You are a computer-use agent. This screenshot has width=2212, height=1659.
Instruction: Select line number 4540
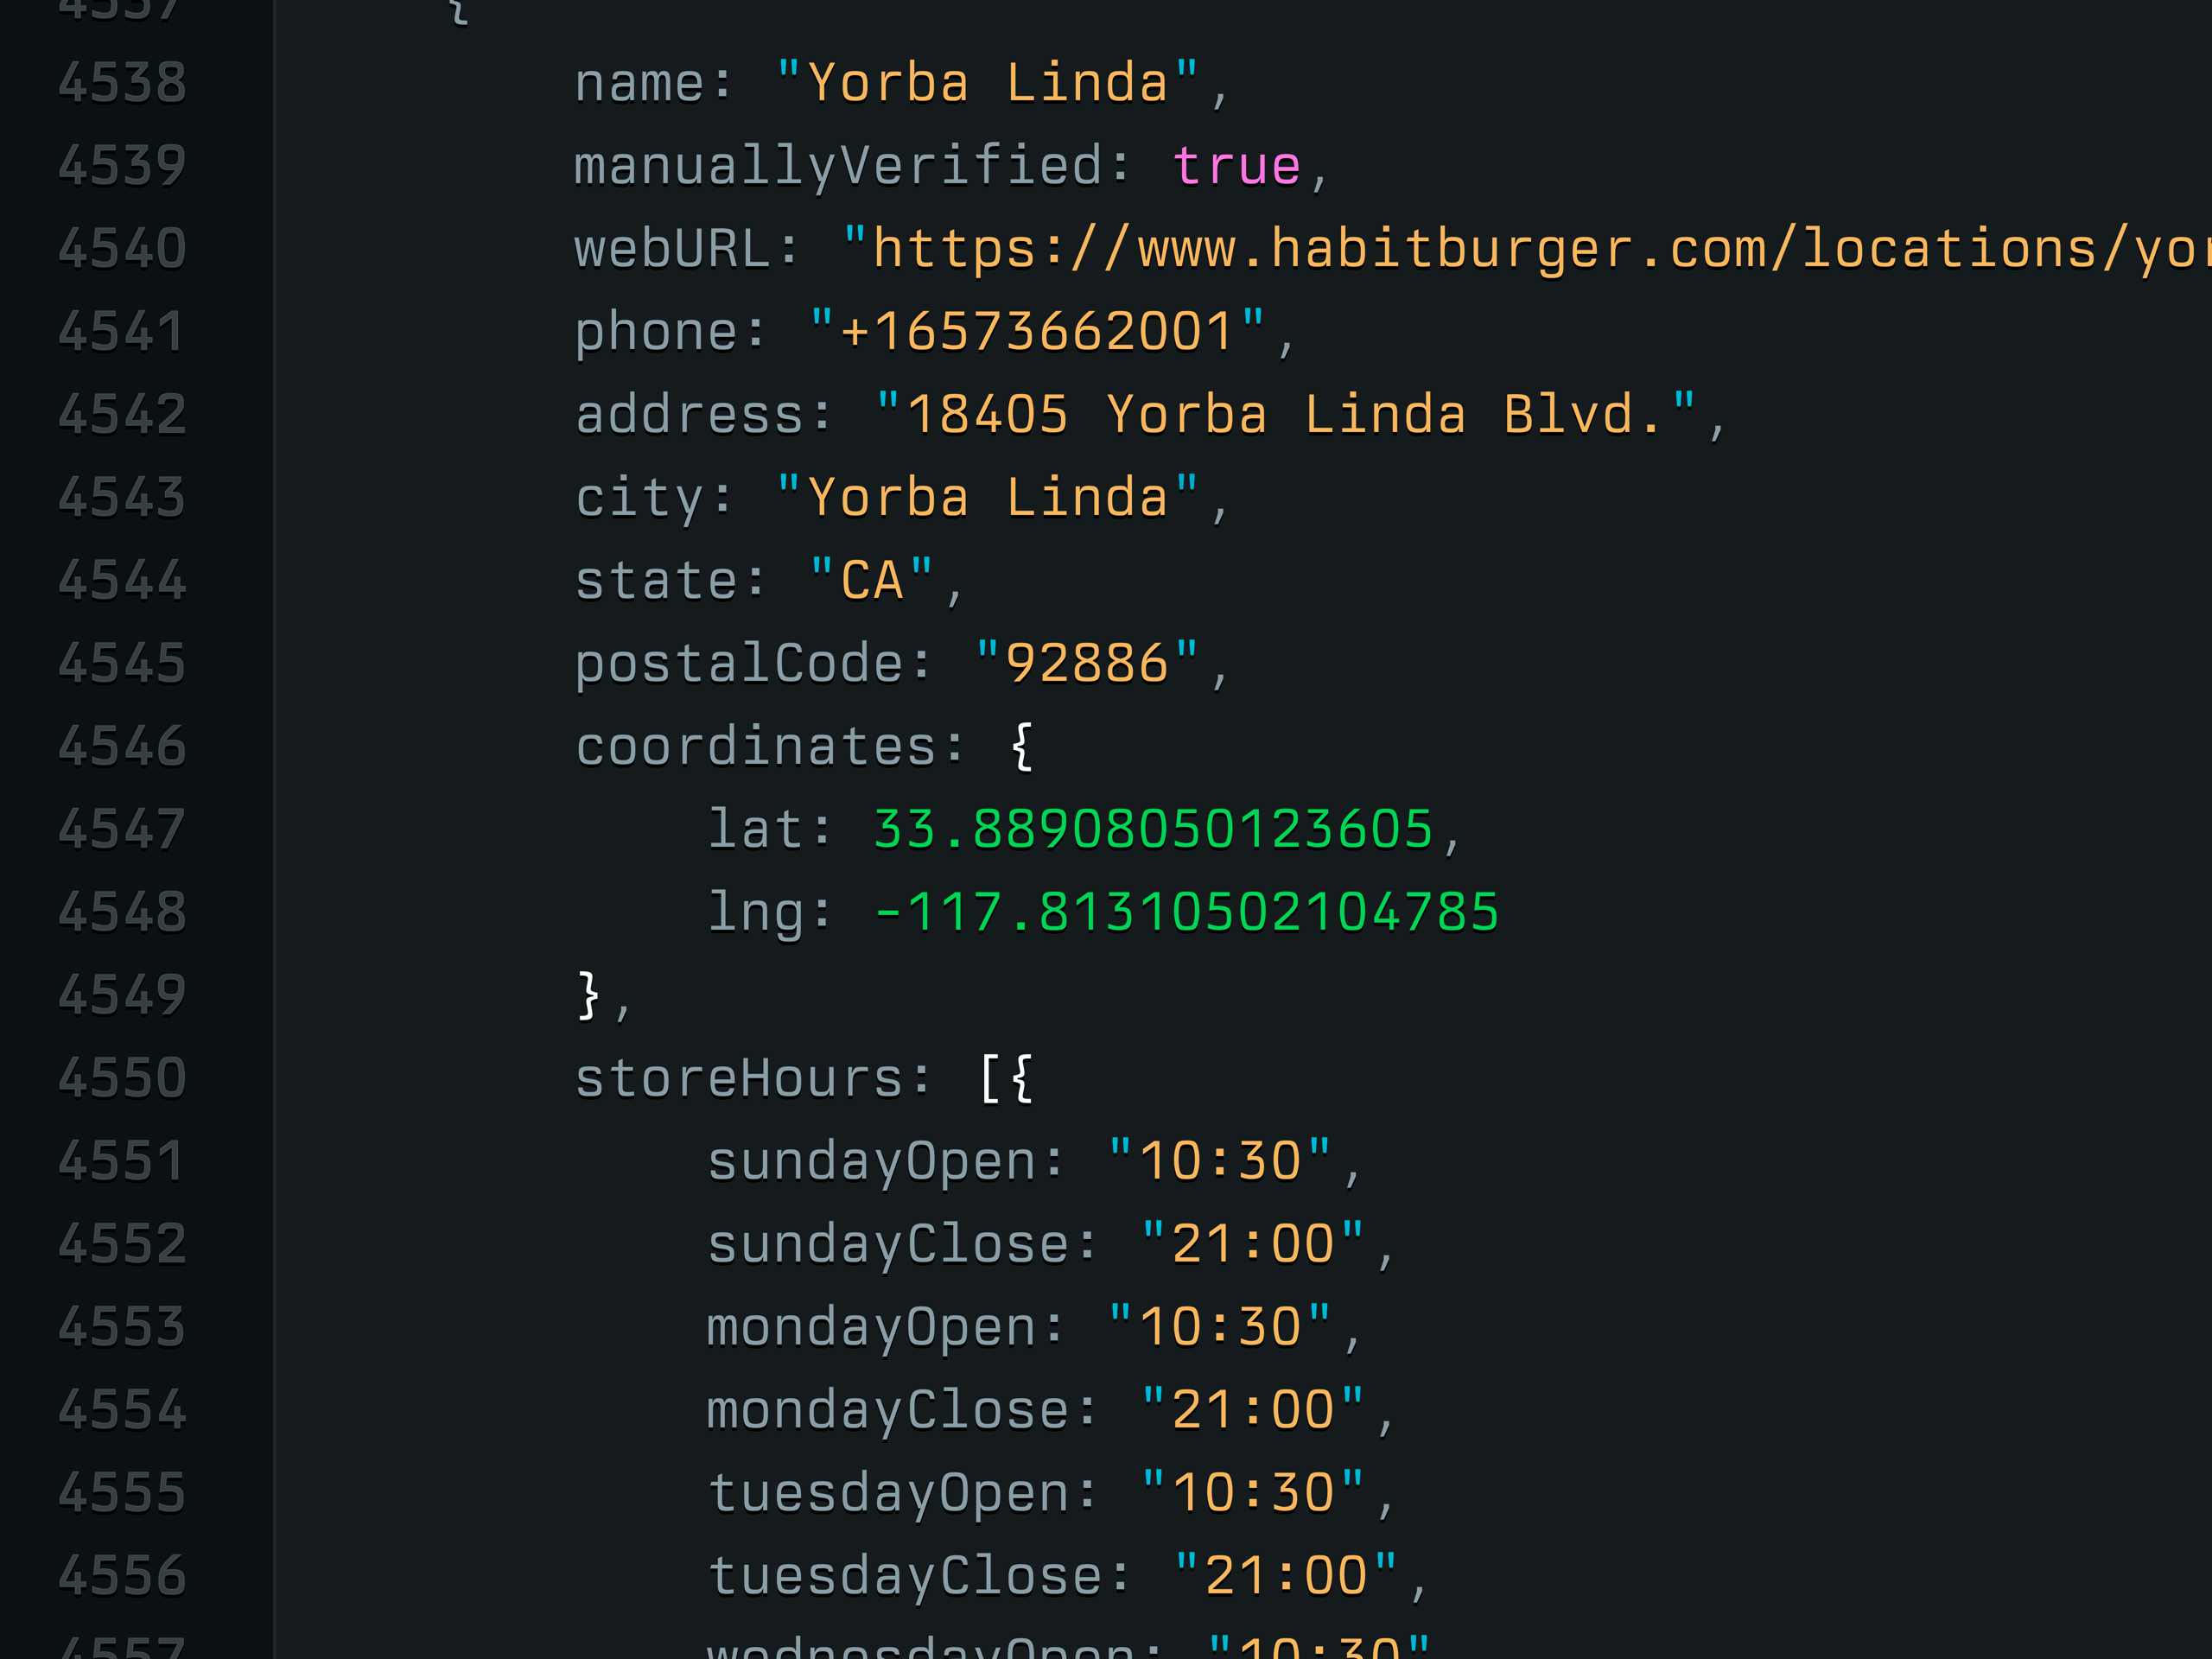pyautogui.click(x=122, y=249)
